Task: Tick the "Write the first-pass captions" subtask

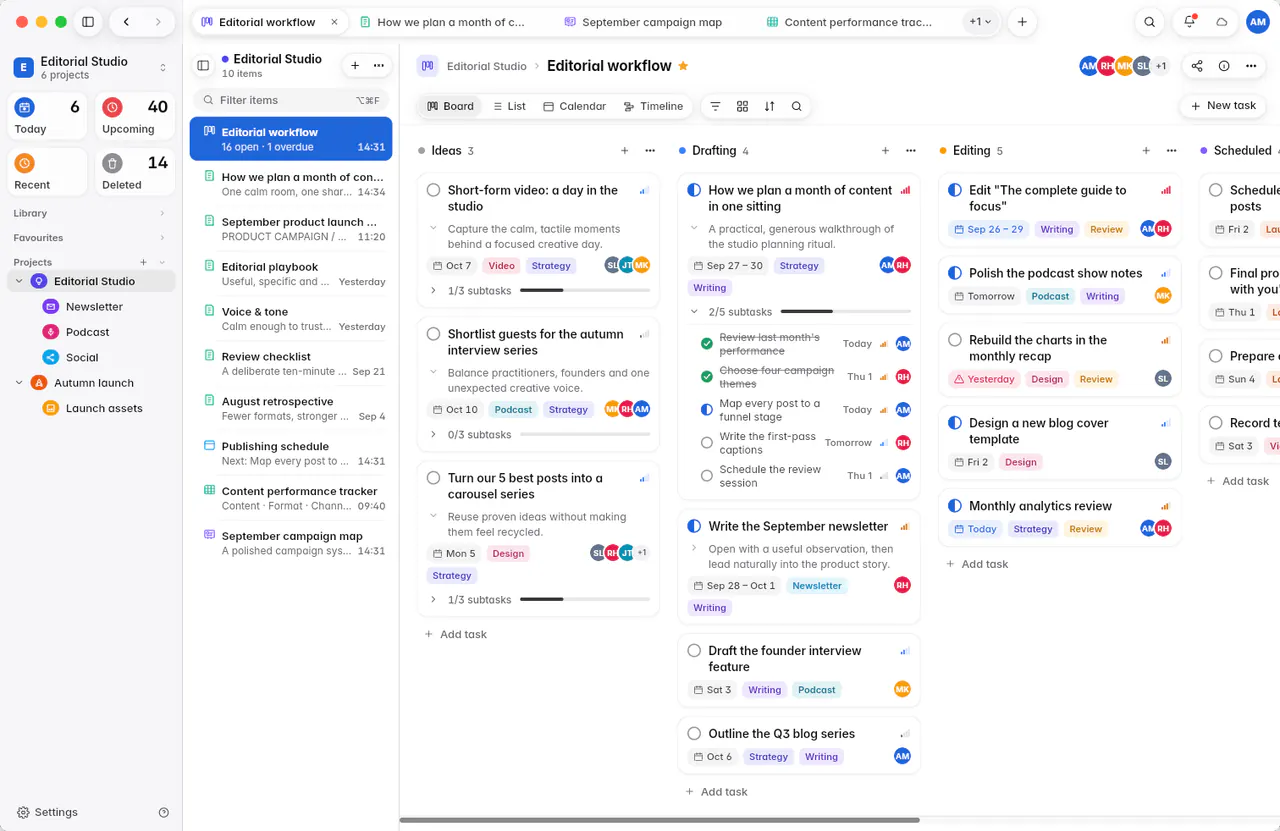Action: click(707, 443)
